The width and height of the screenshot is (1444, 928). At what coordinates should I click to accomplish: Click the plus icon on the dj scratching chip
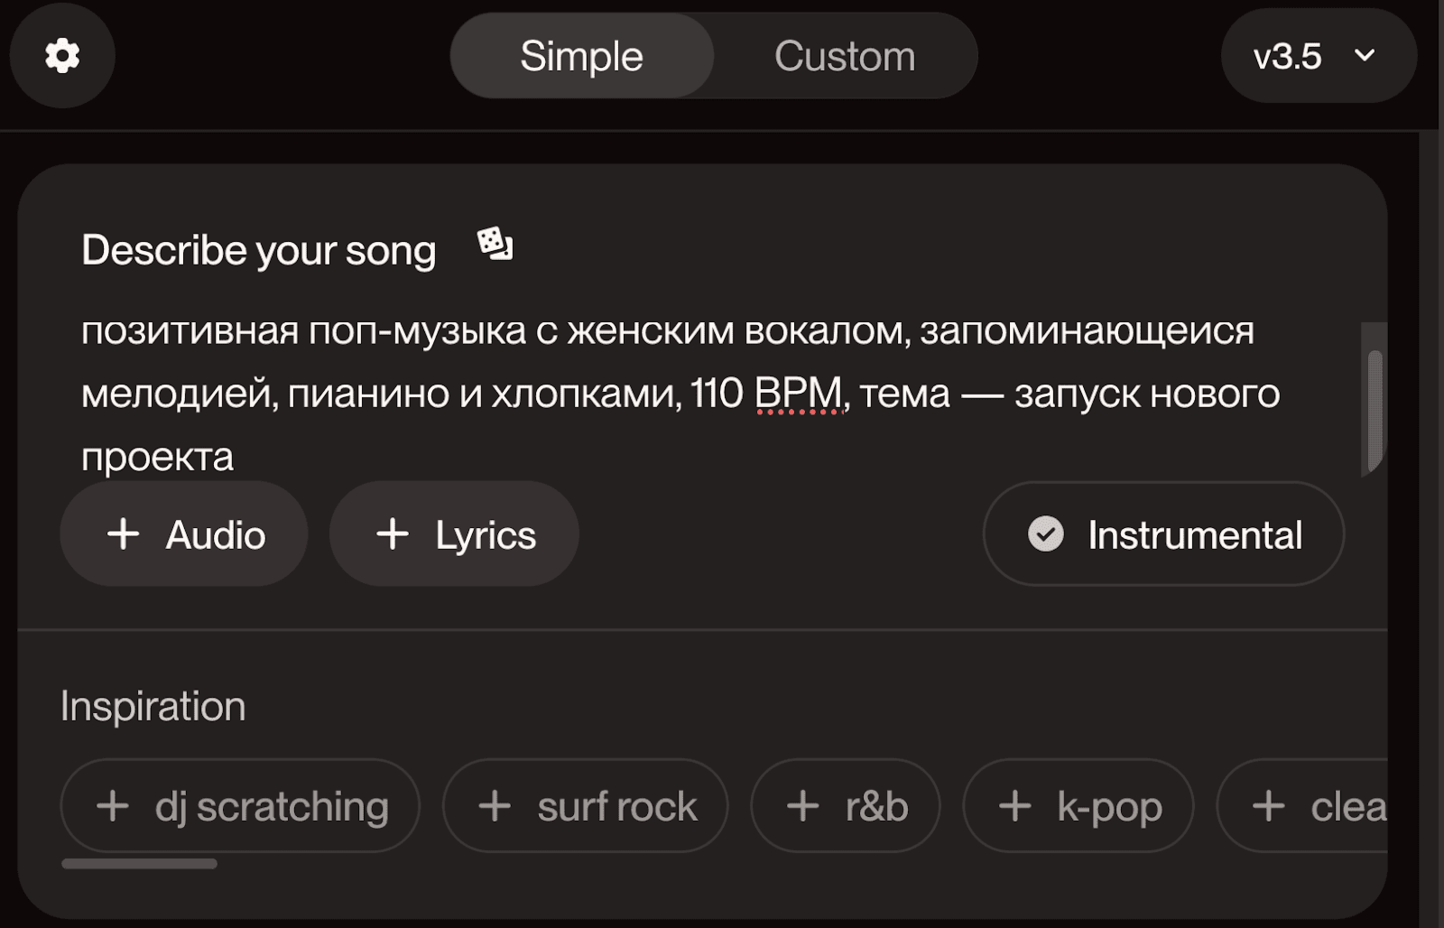(113, 805)
